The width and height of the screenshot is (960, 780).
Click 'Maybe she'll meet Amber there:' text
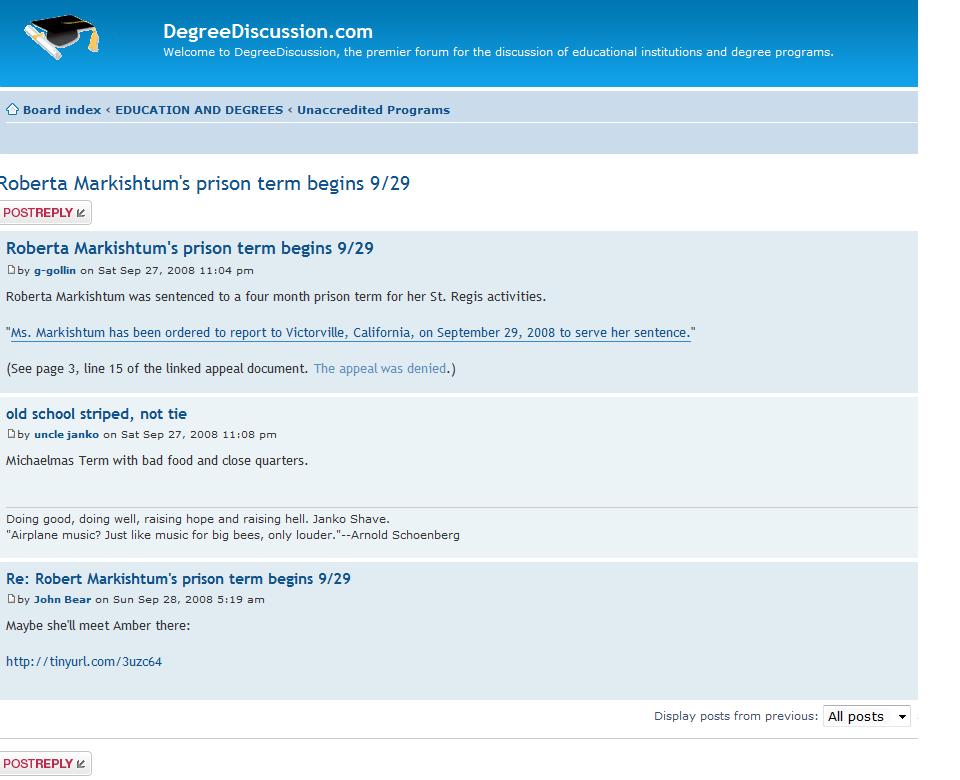pos(98,626)
